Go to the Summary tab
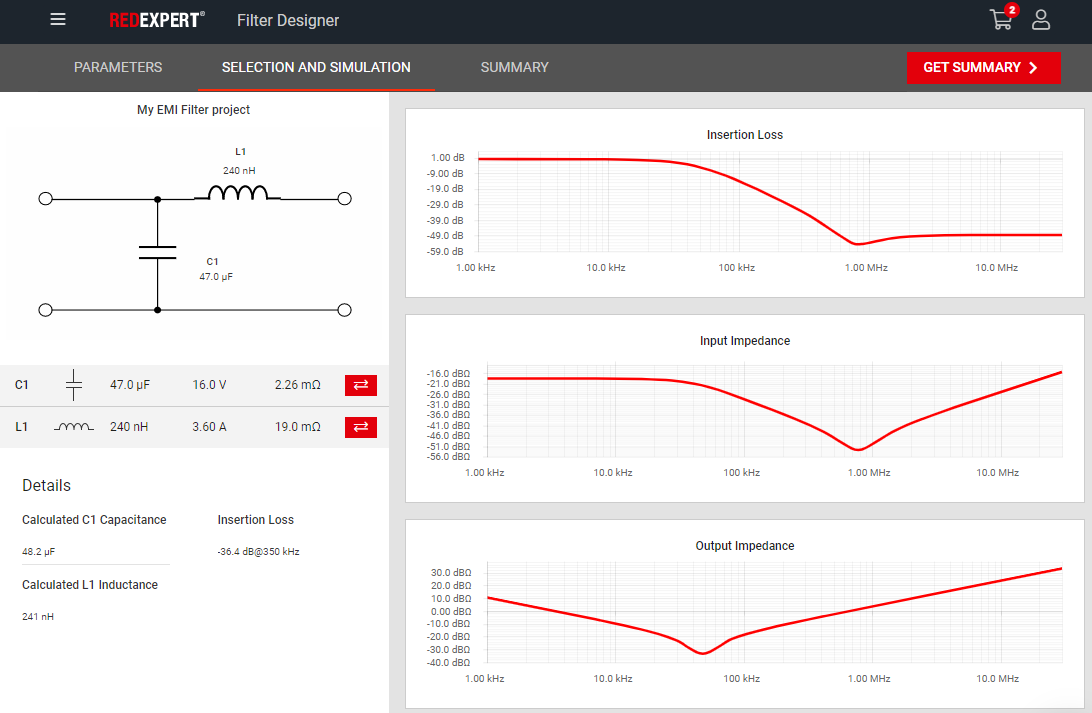Screen dimensions: 1092x713 514,67
